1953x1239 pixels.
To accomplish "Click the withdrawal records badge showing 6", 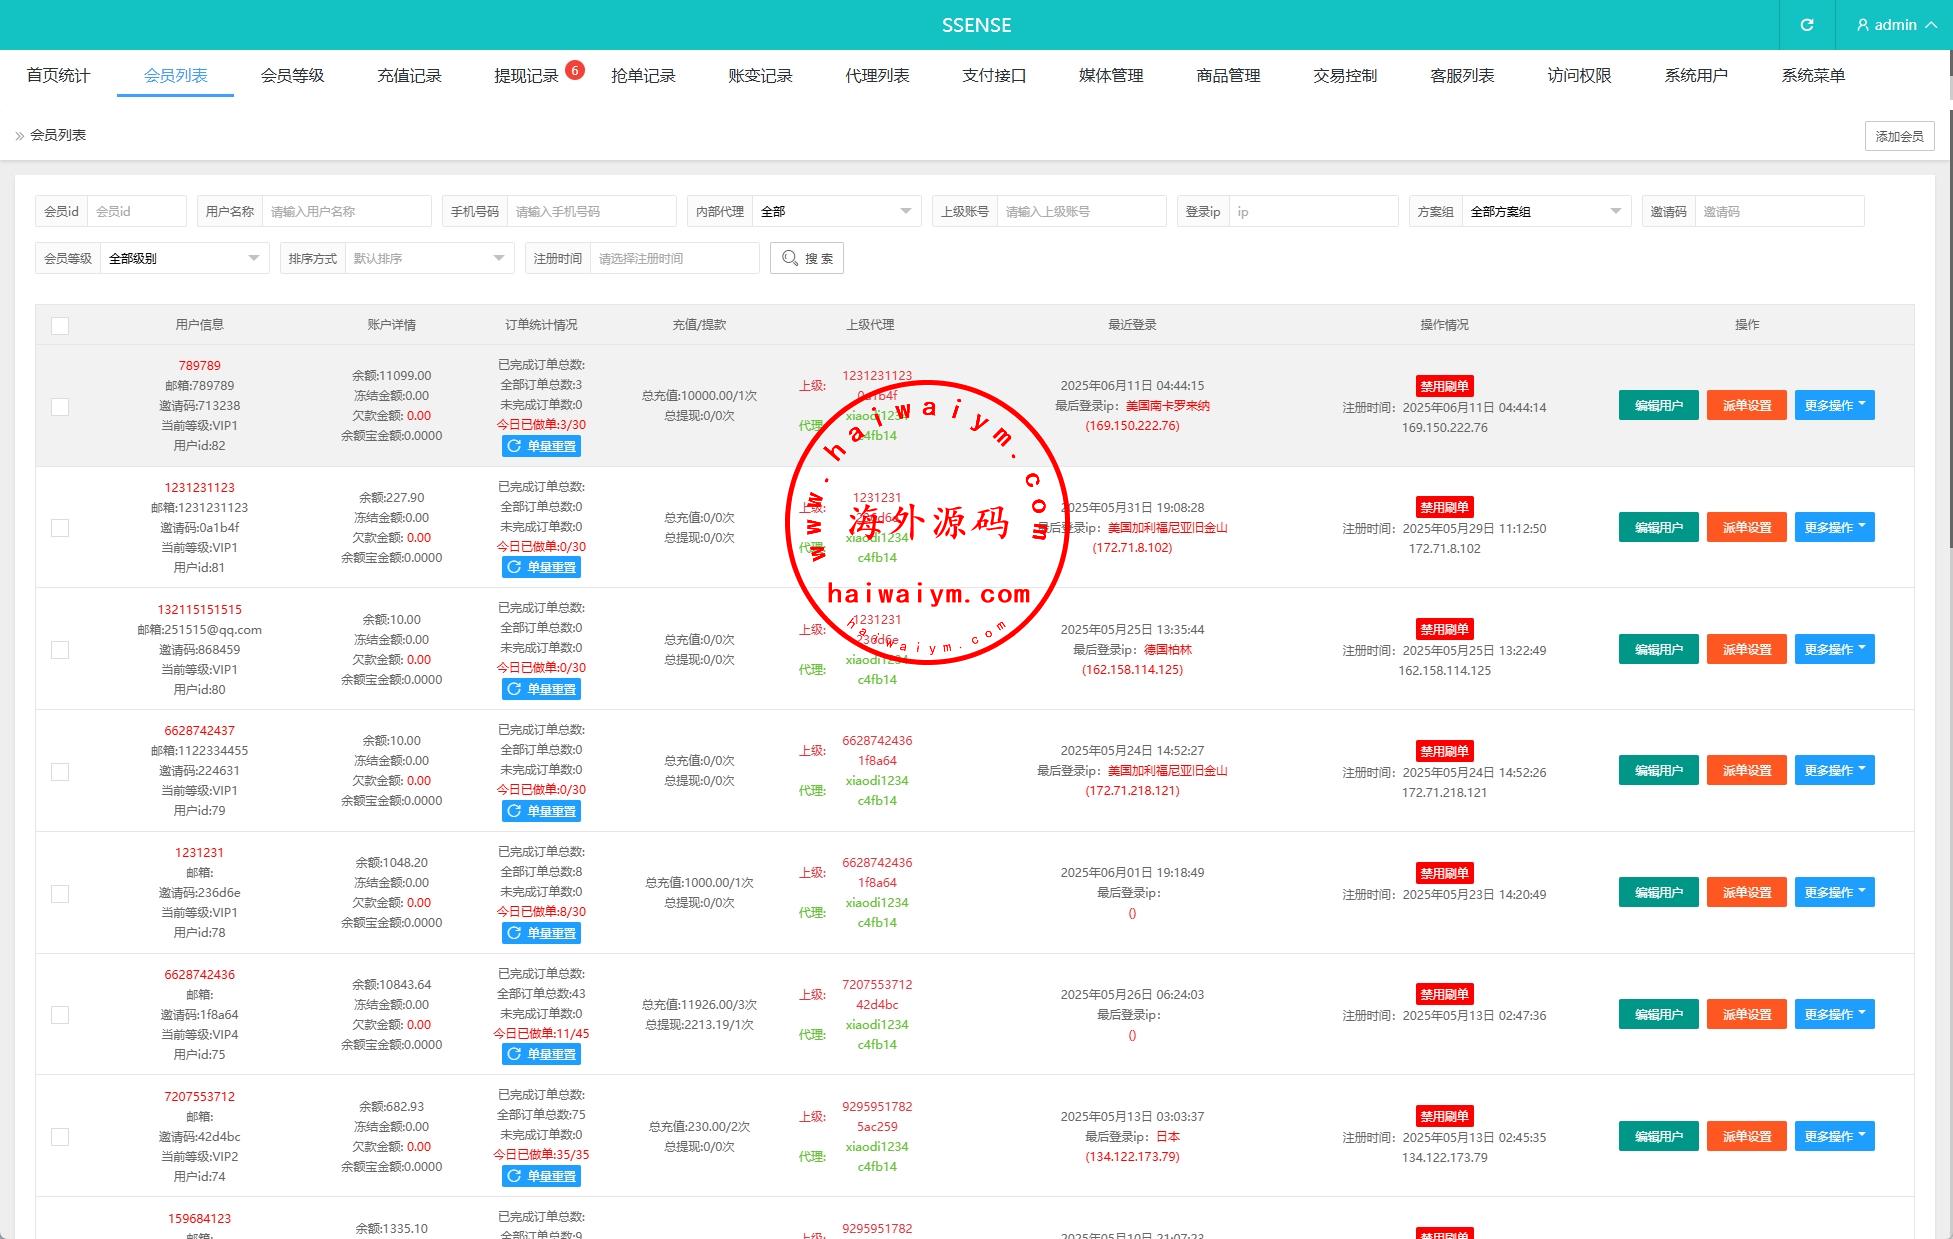I will [x=574, y=70].
